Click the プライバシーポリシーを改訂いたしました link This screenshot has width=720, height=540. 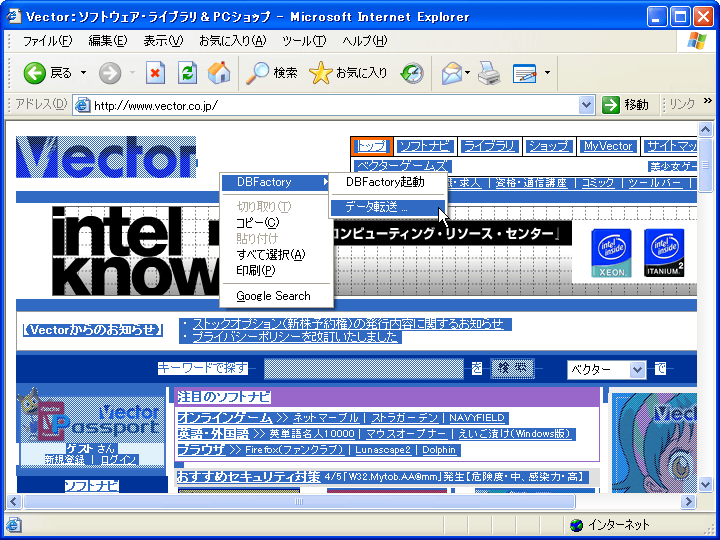pyautogui.click(x=294, y=337)
